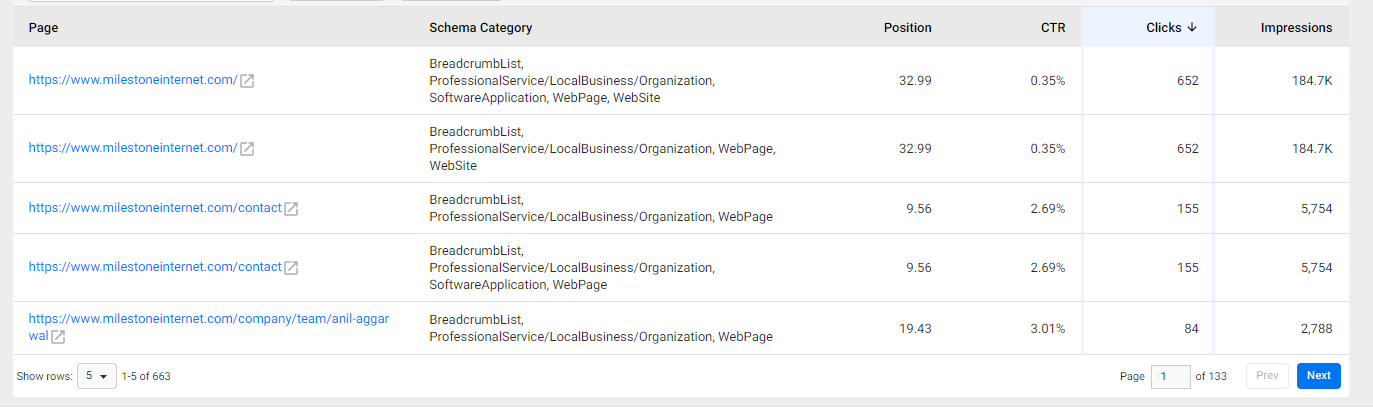Sort by the Schema Category header

pos(481,28)
